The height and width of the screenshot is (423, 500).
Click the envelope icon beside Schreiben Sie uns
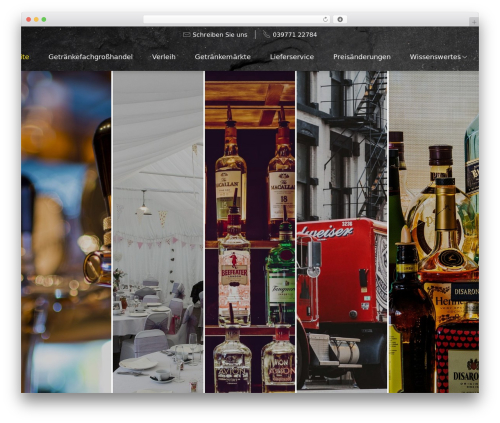click(186, 35)
